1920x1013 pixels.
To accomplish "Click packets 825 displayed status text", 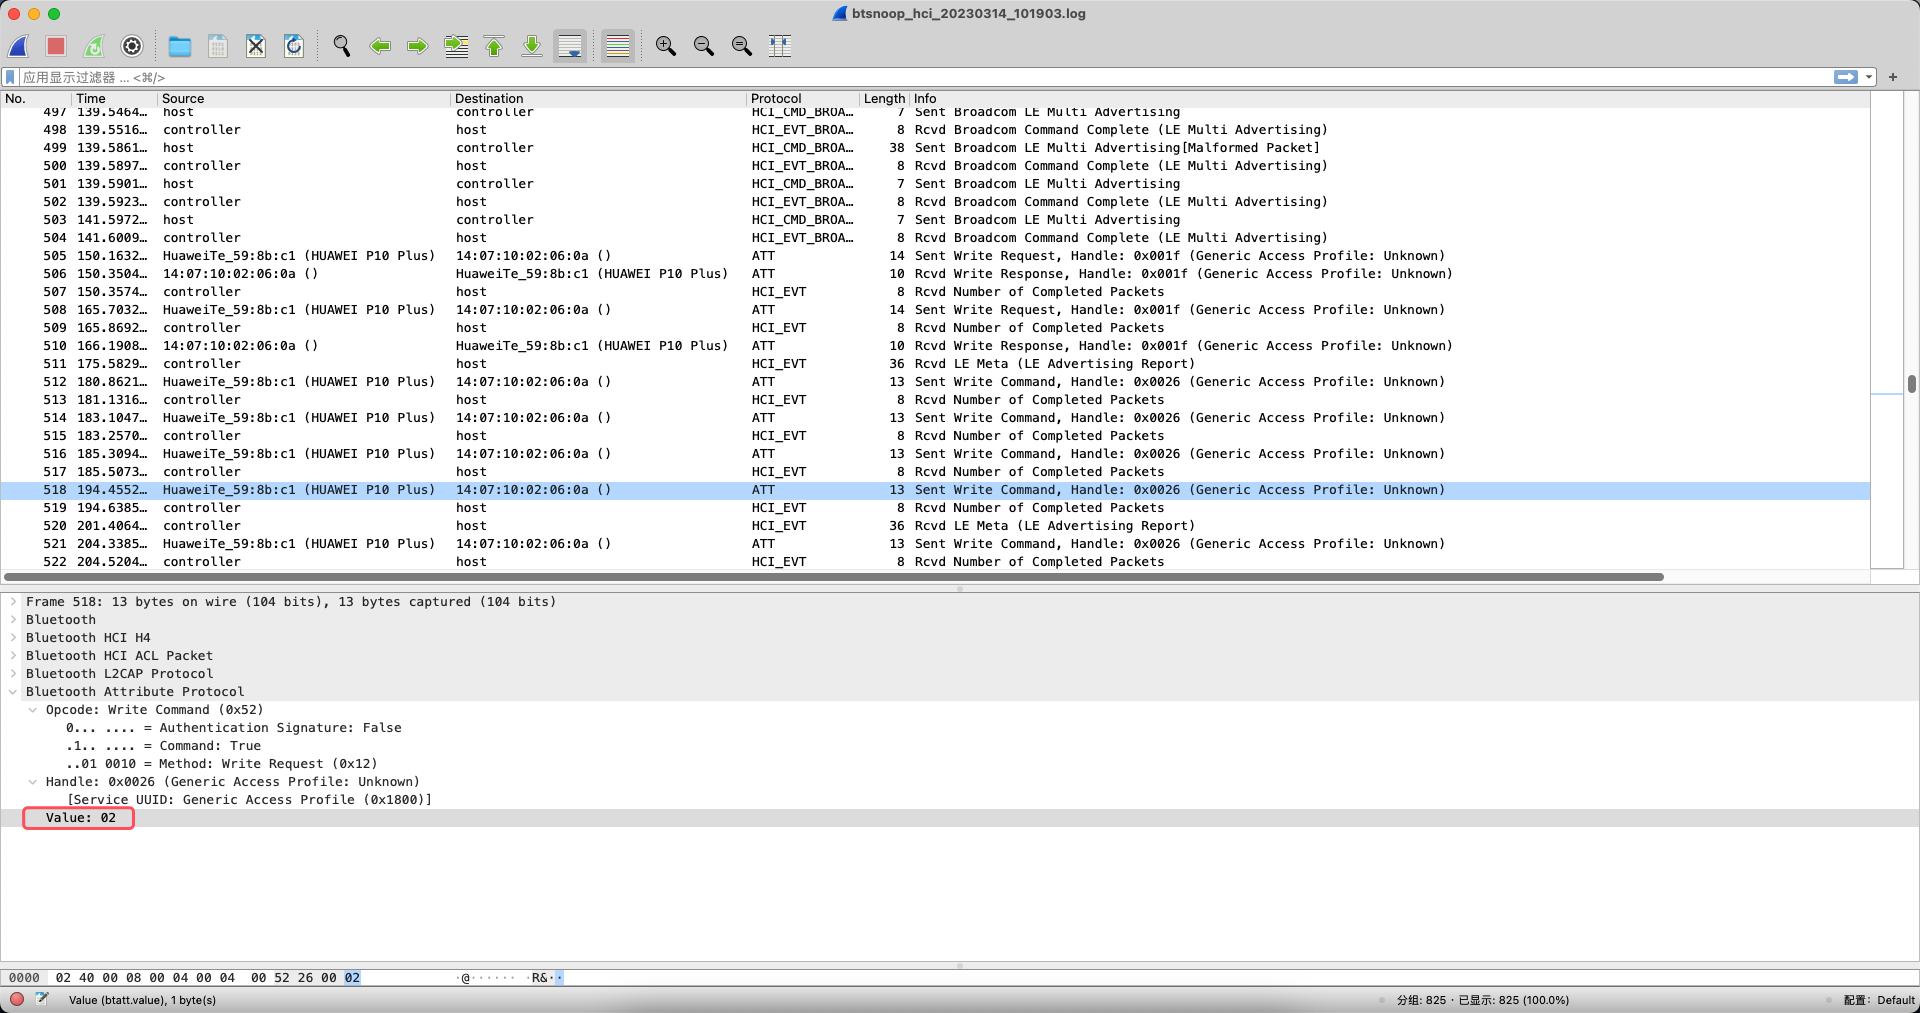I will (x=1483, y=1000).
